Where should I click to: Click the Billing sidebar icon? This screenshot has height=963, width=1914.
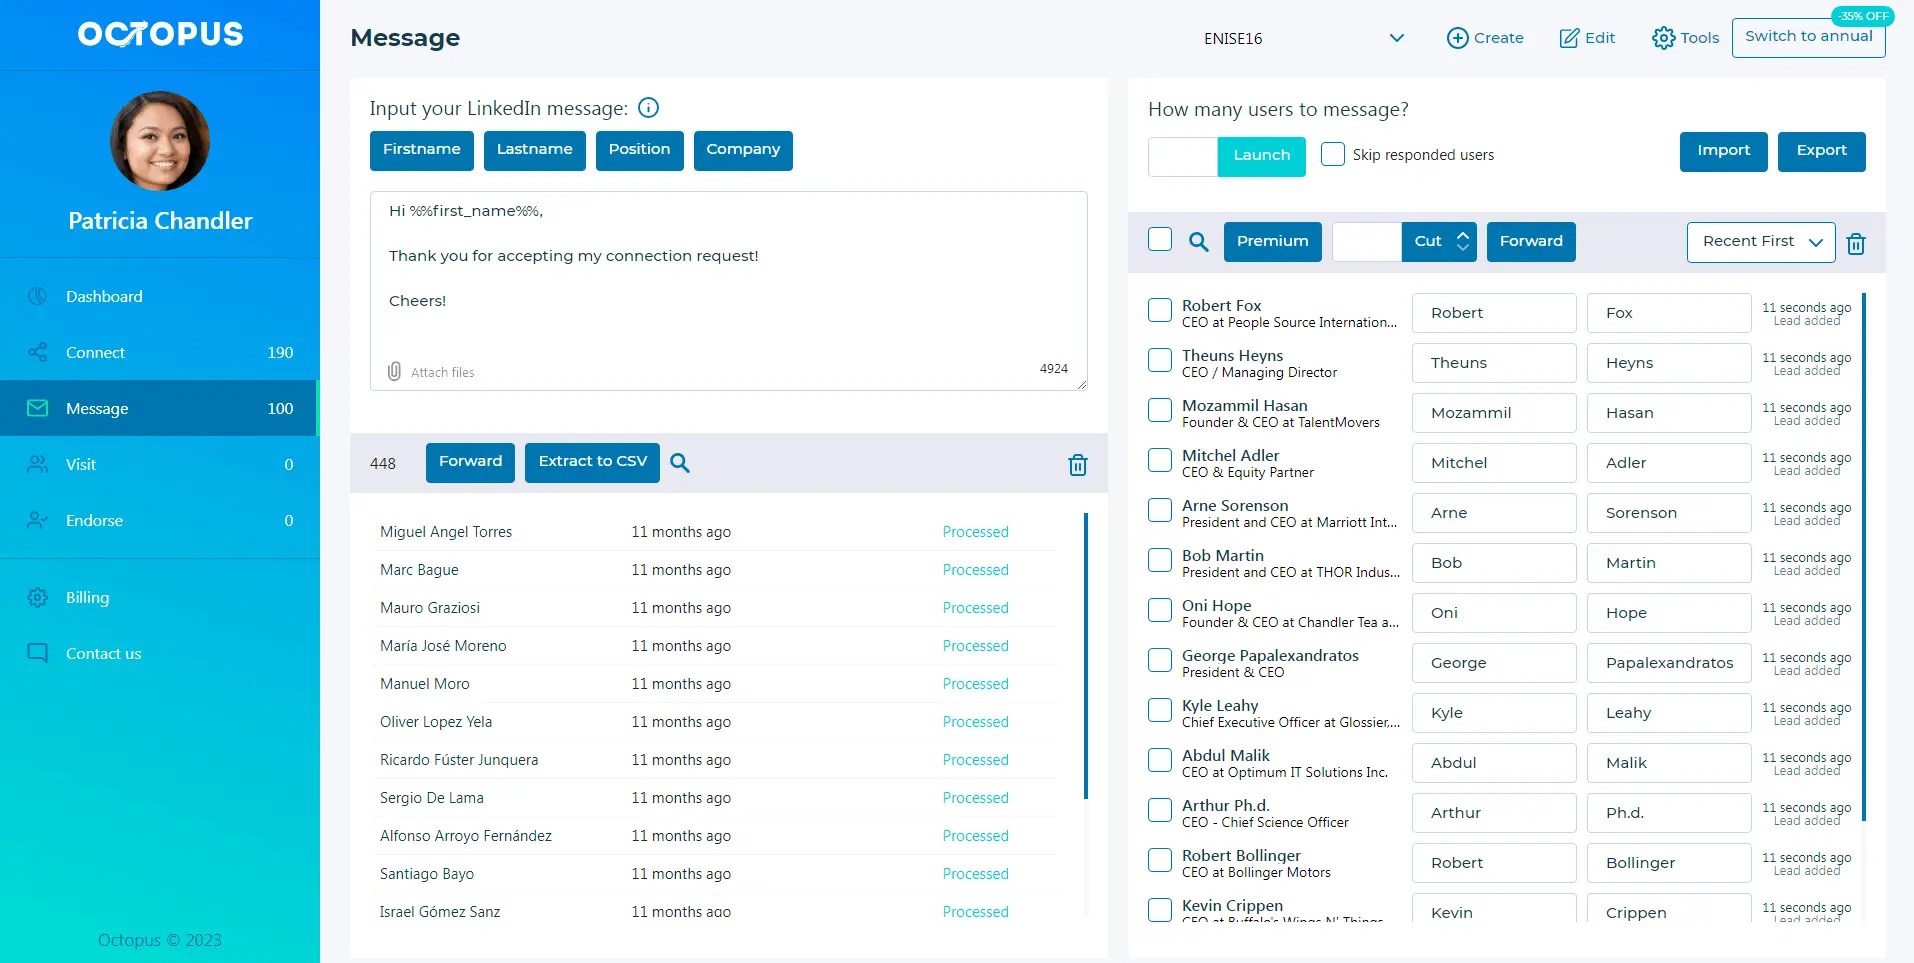[x=37, y=597]
